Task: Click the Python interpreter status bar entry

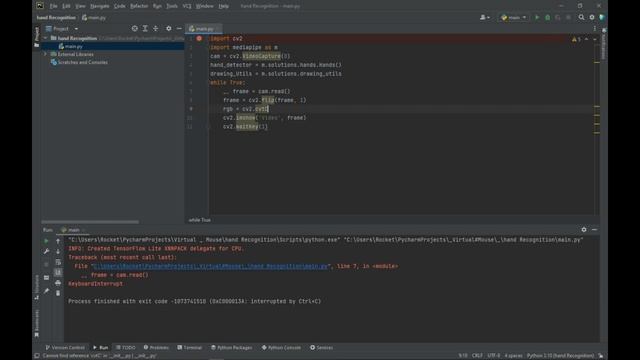Action: point(560,356)
